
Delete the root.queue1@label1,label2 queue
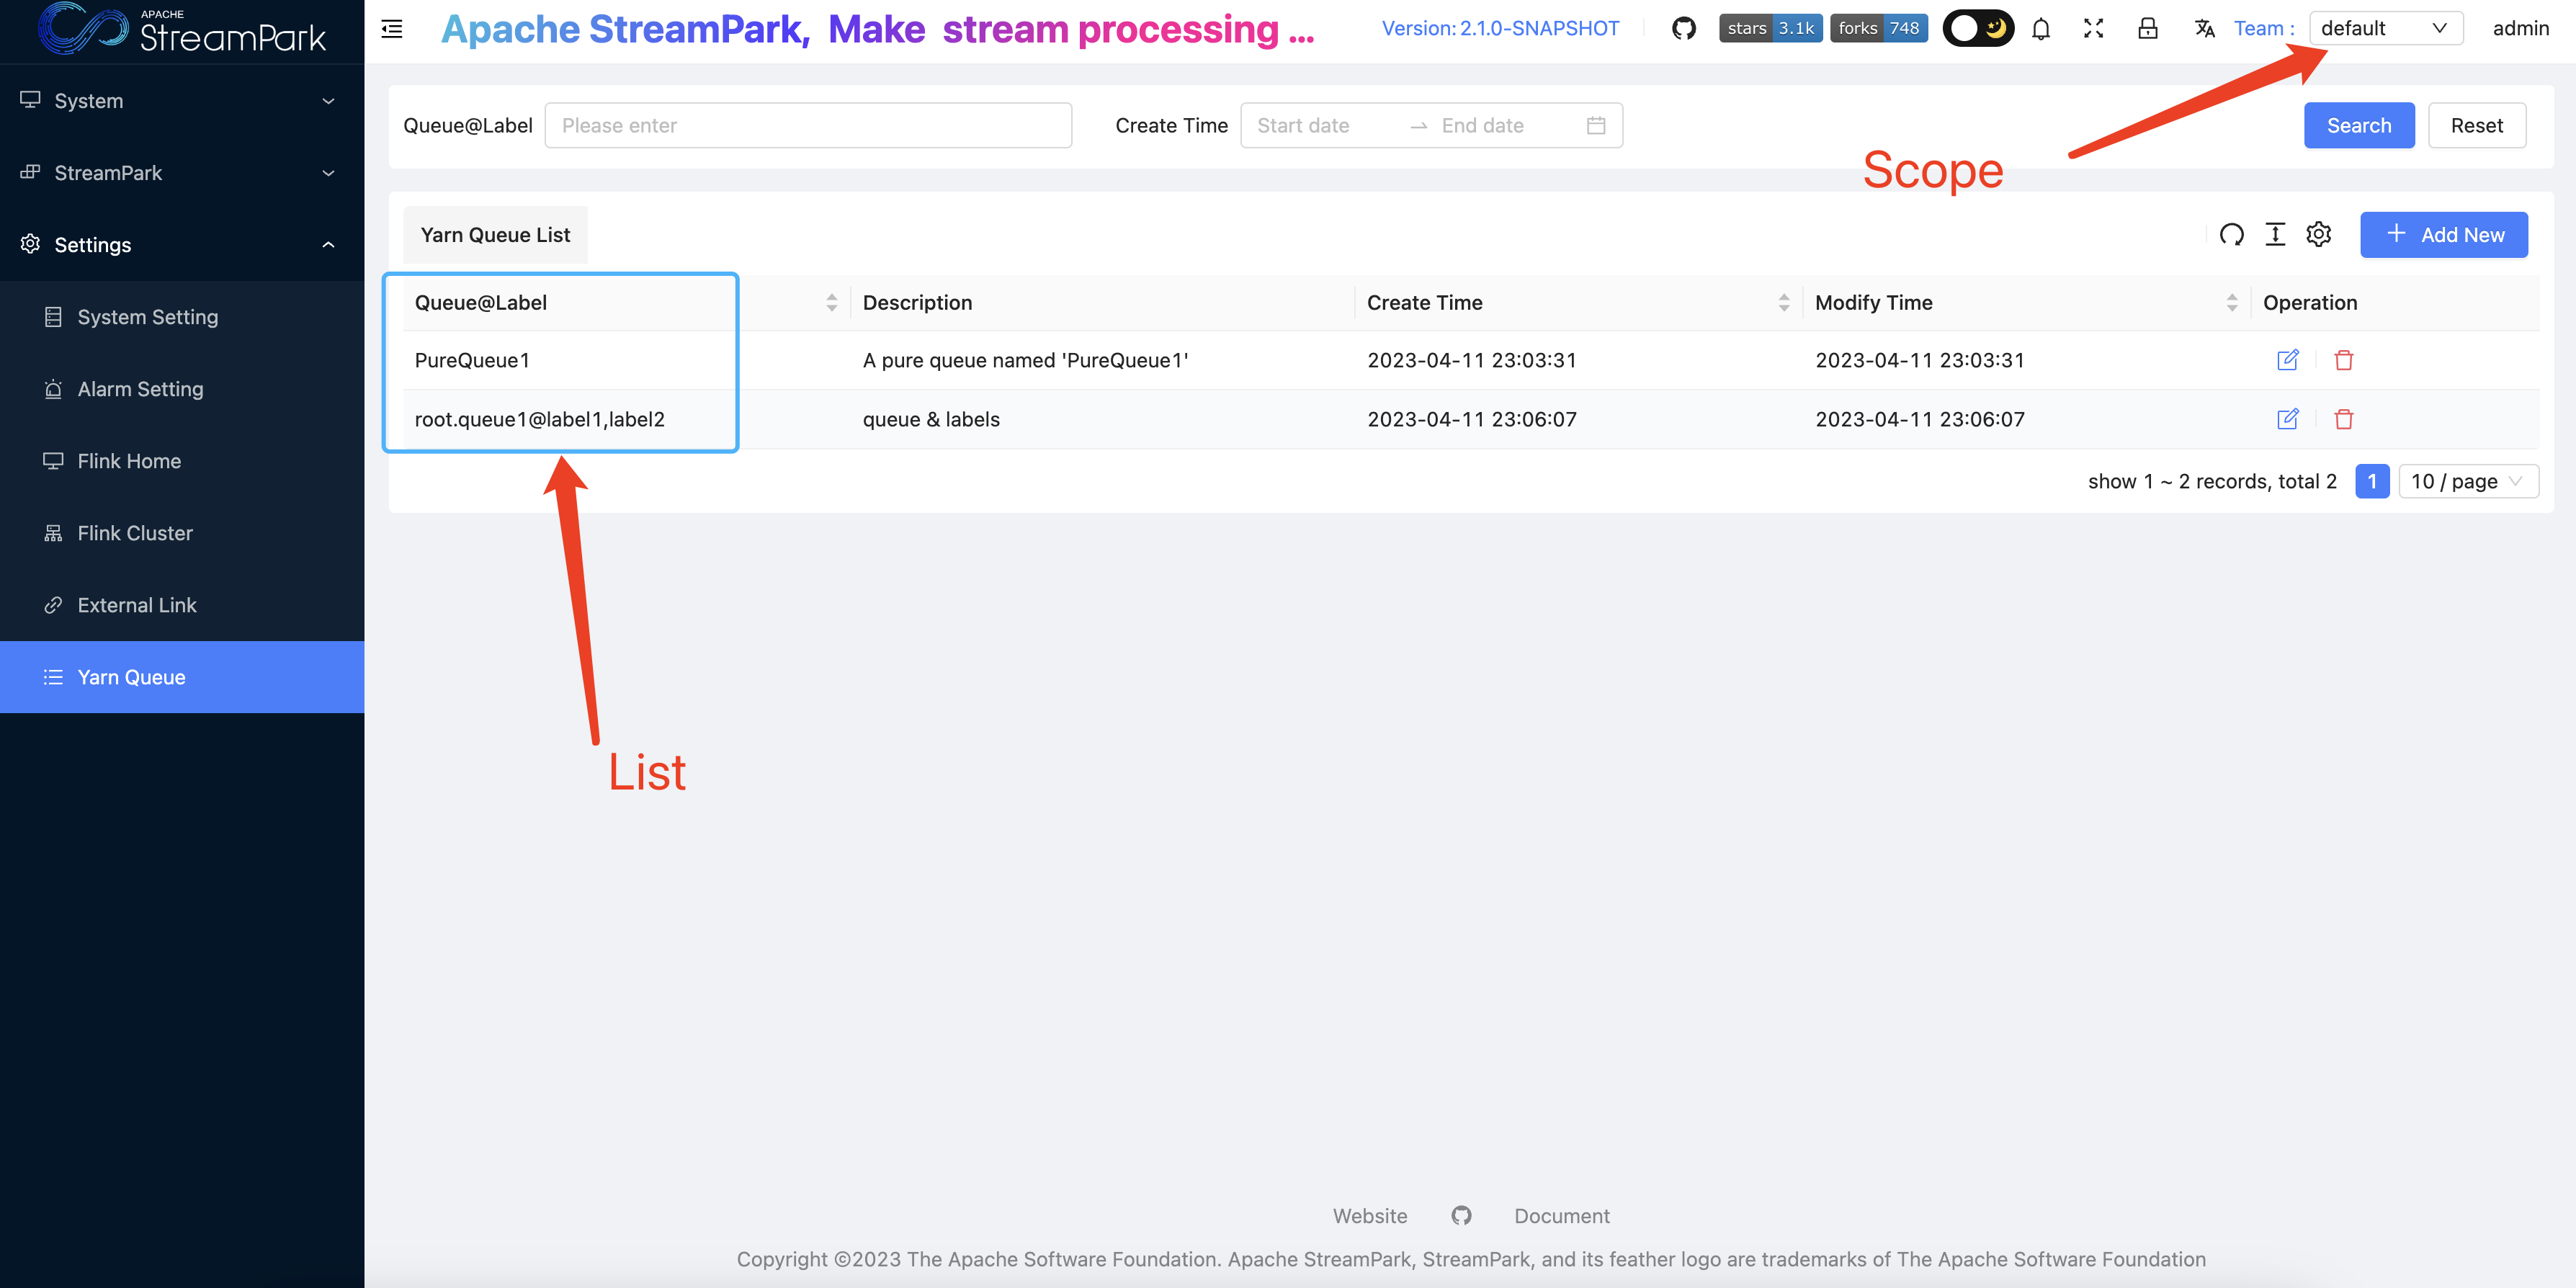(2344, 420)
